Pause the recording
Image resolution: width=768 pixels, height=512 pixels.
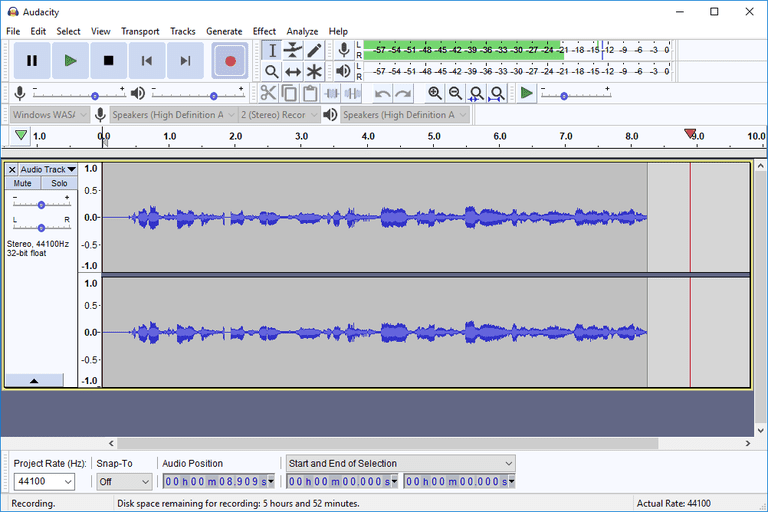(32, 61)
